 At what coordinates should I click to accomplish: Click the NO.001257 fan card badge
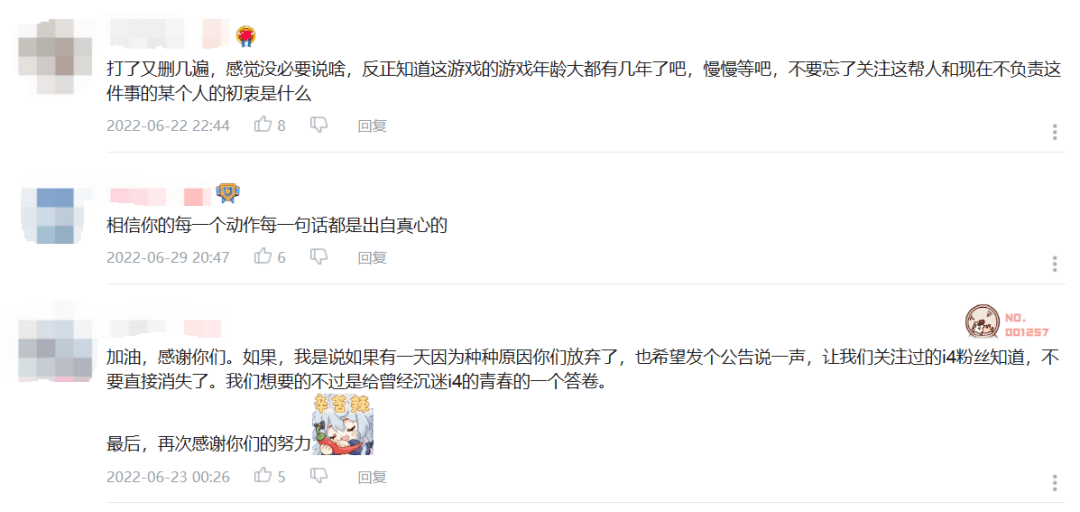1006,325
